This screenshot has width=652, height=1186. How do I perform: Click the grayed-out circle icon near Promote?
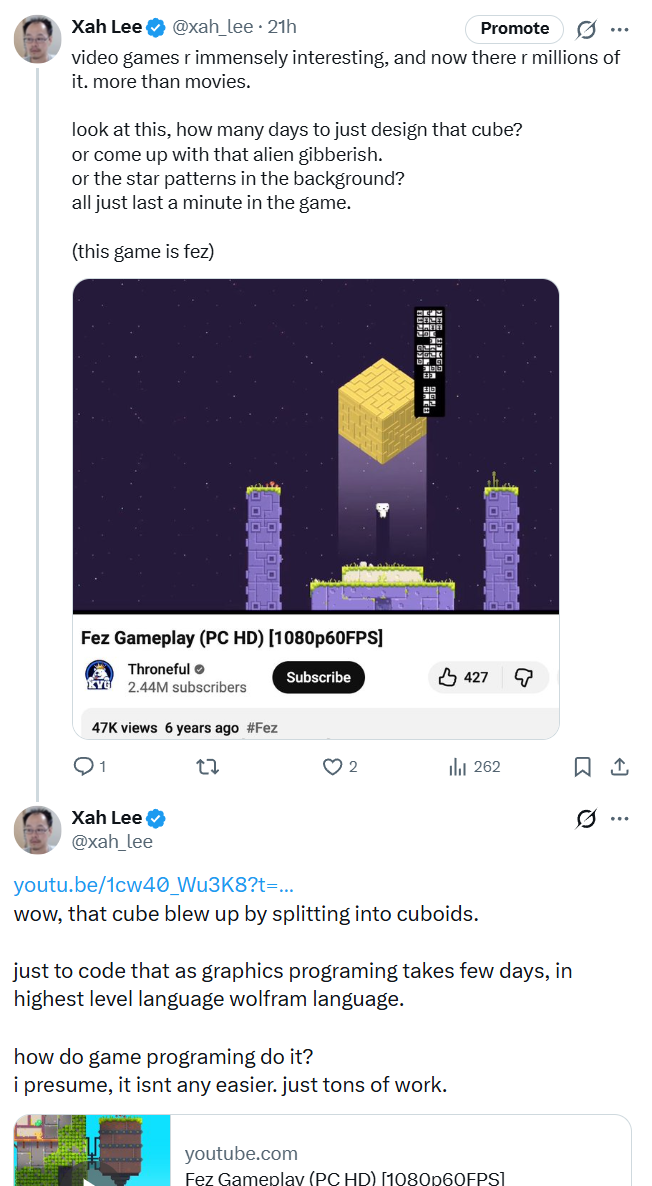[x=587, y=29]
